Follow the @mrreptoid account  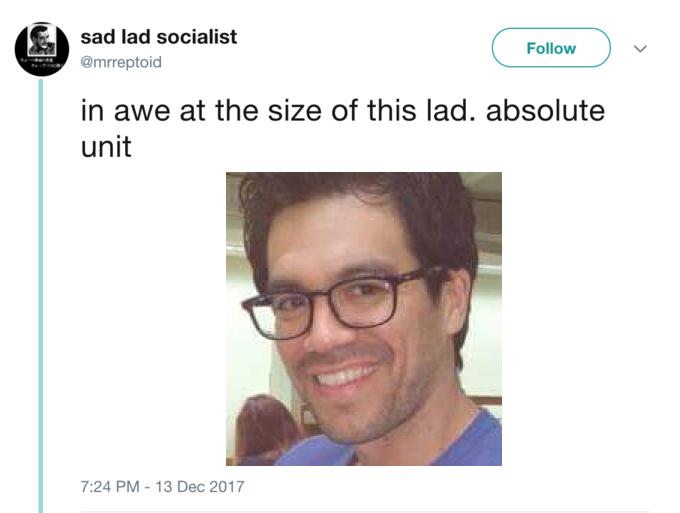(551, 48)
